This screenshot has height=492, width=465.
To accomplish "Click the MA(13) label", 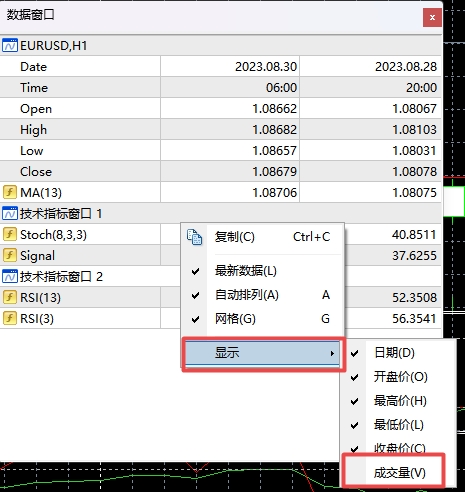I will 41,193.
